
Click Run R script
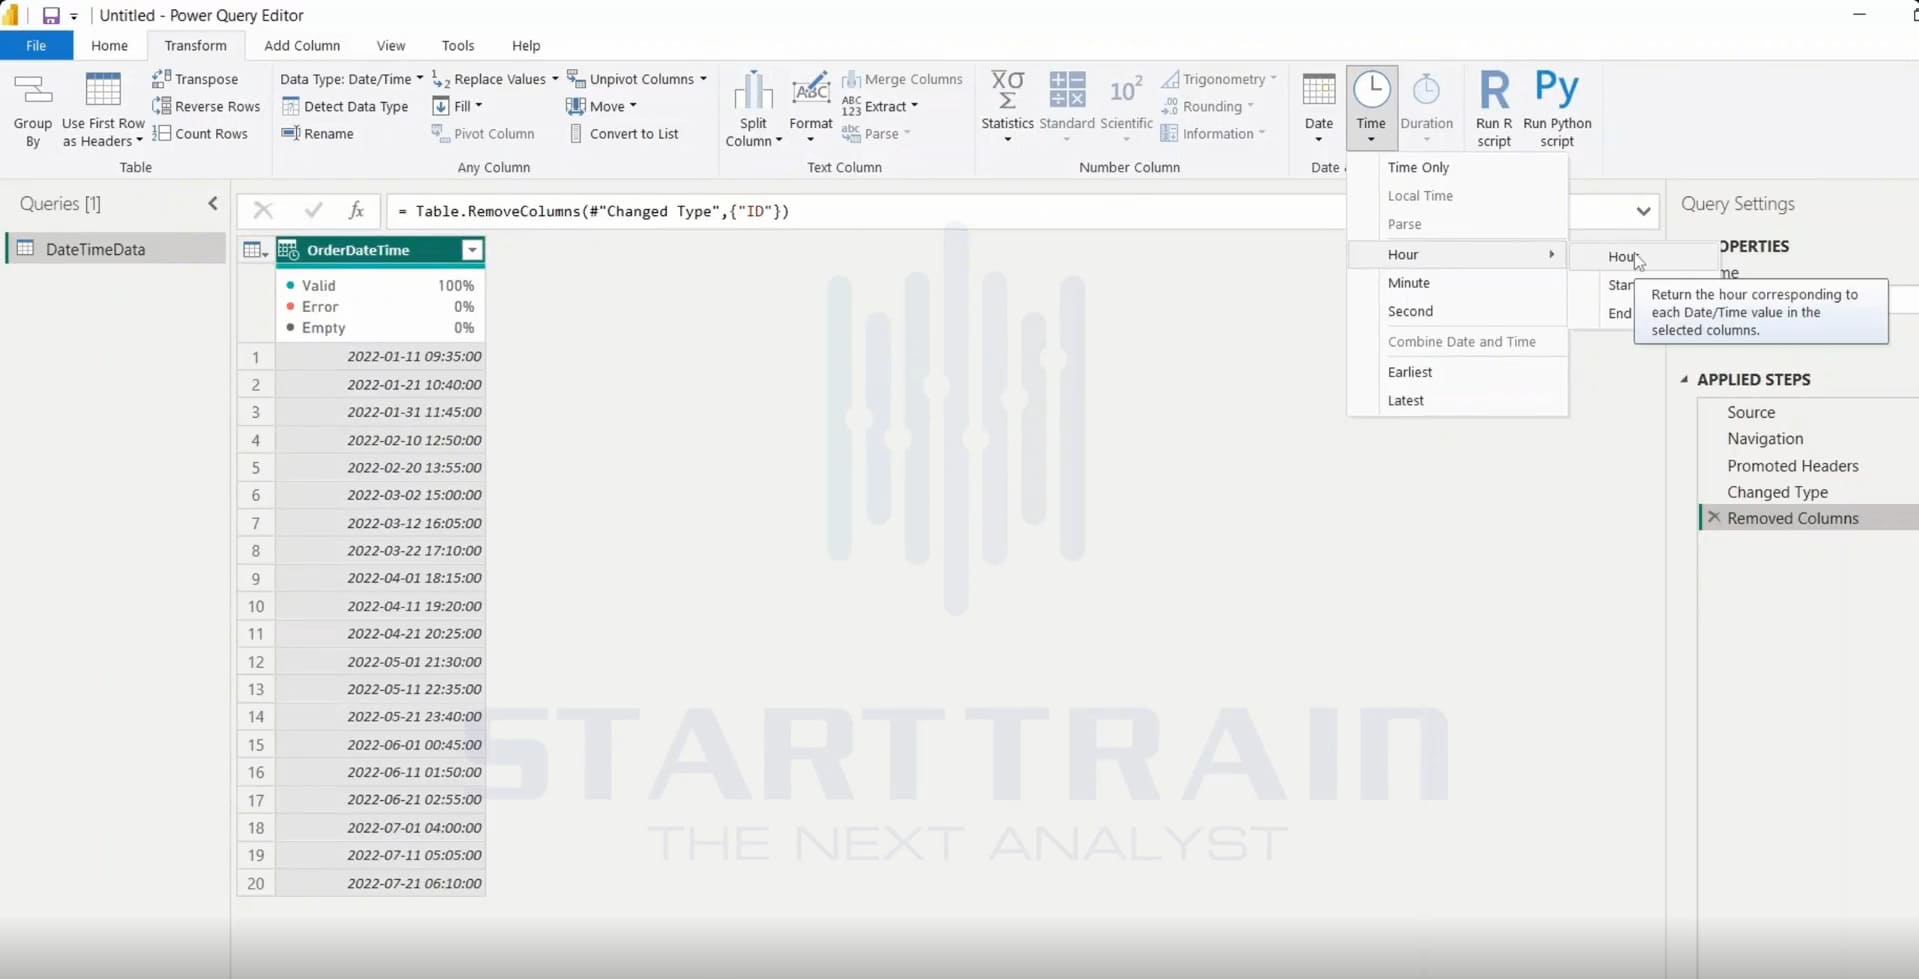coord(1494,108)
